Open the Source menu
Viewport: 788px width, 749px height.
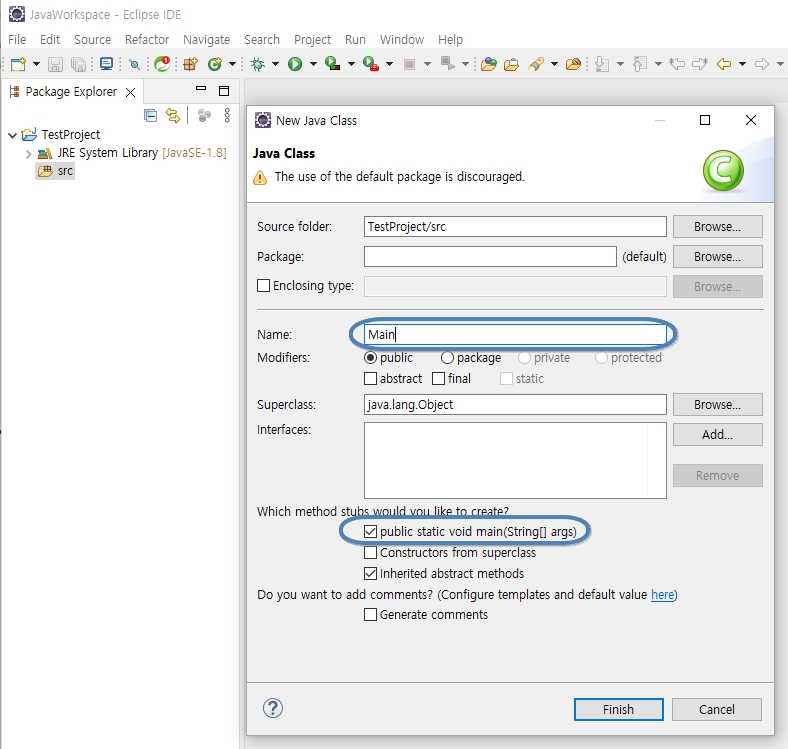(92, 40)
